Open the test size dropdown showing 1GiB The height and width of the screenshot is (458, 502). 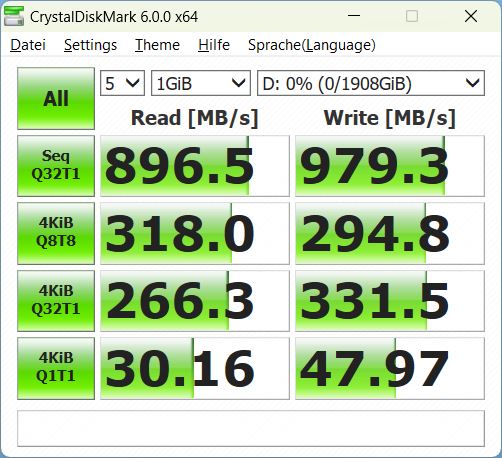[x=201, y=83]
